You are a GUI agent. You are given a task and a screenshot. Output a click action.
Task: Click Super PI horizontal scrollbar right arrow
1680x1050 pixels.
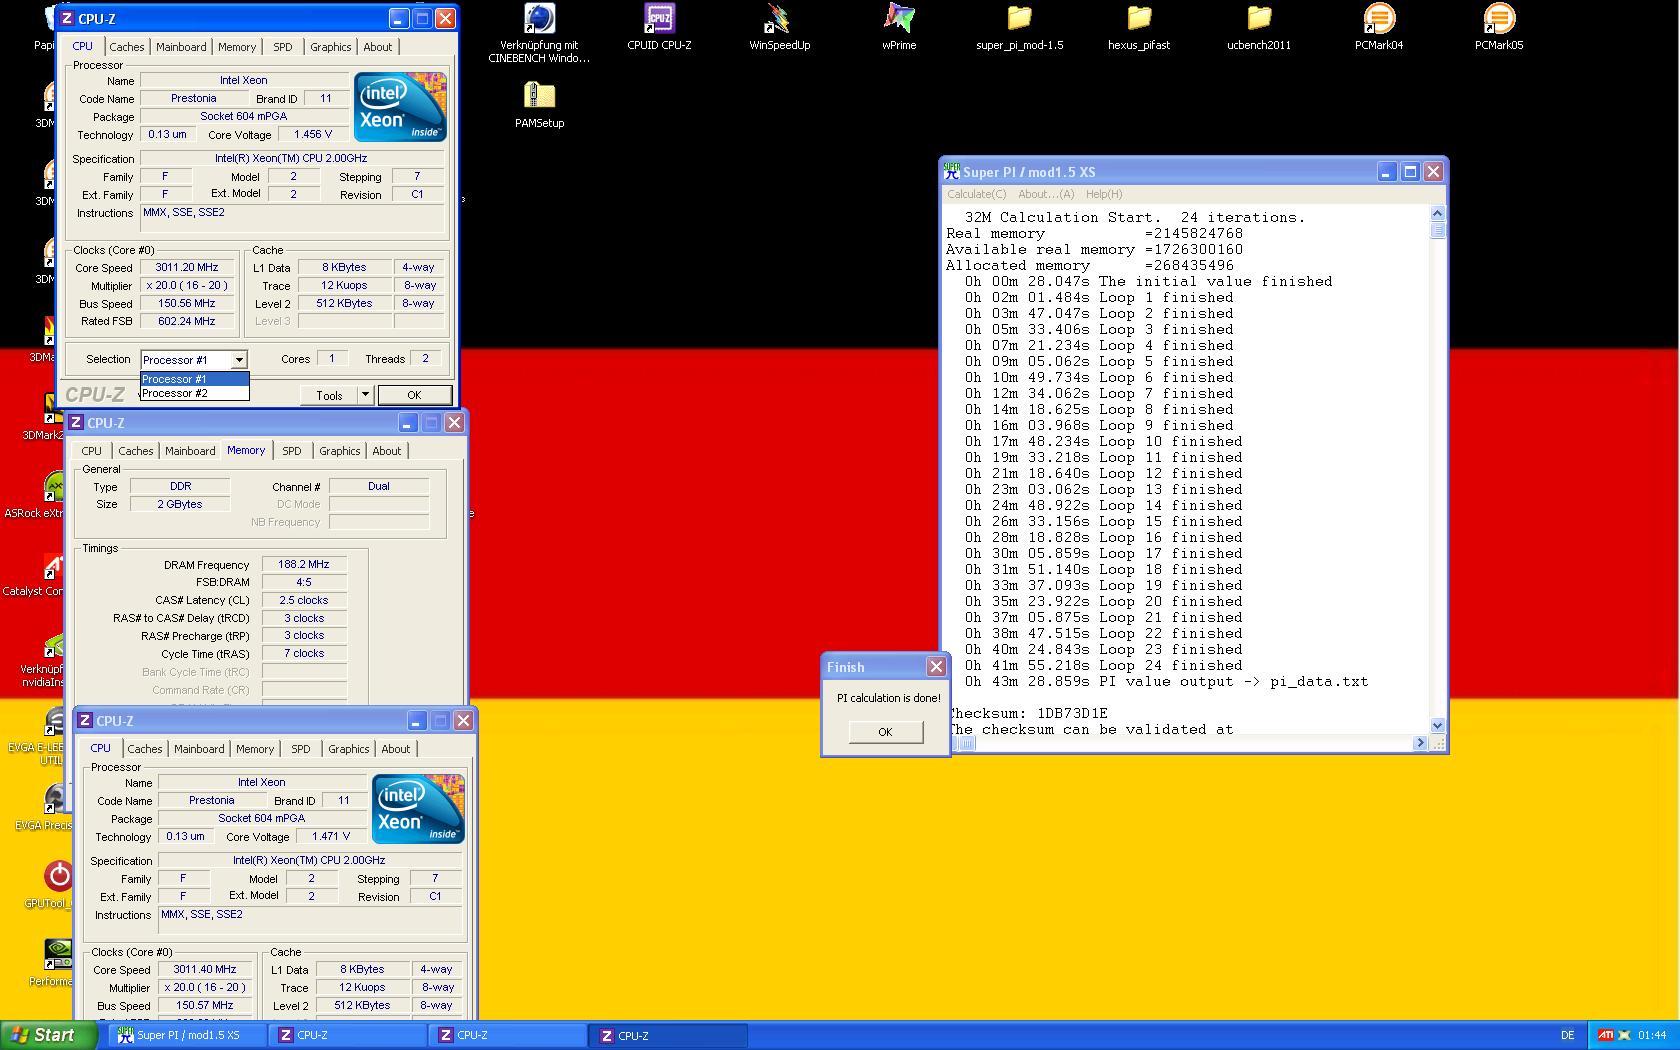(1420, 743)
